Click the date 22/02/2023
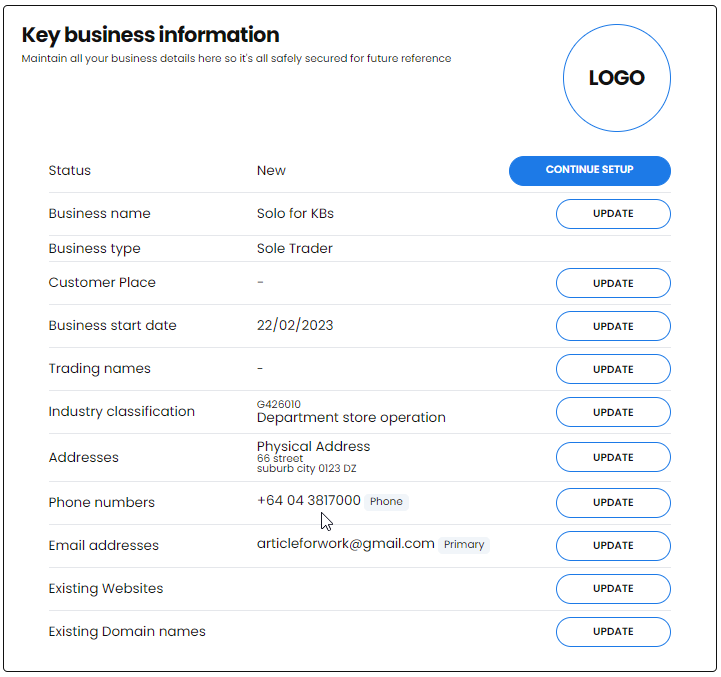 (295, 325)
